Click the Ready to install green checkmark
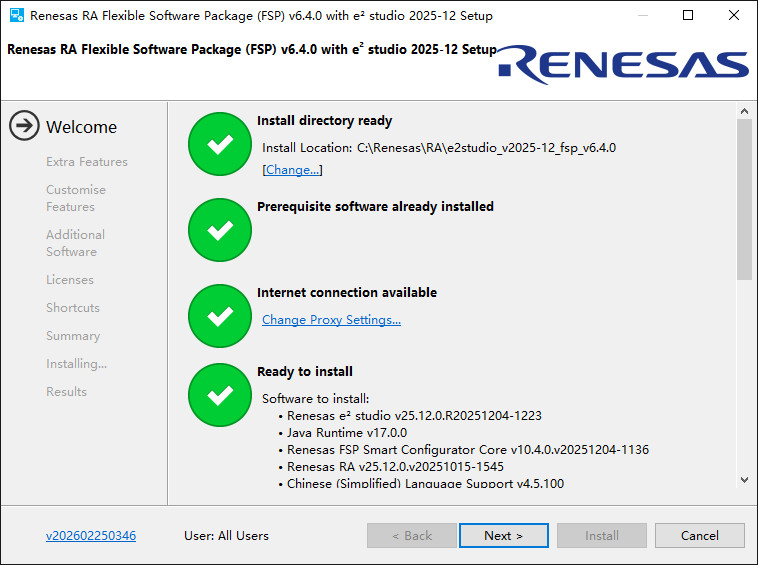The height and width of the screenshot is (565, 758). 220,395
